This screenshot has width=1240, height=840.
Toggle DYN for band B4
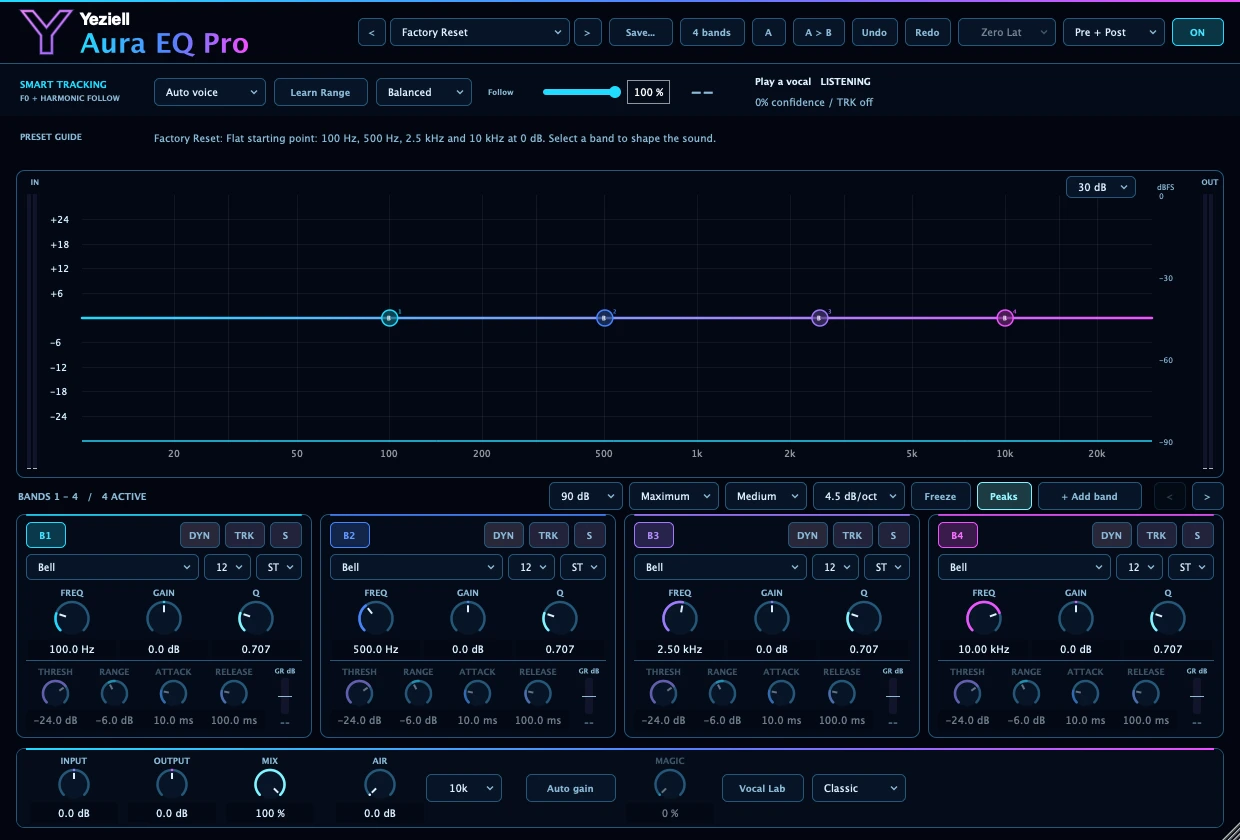click(x=1112, y=535)
